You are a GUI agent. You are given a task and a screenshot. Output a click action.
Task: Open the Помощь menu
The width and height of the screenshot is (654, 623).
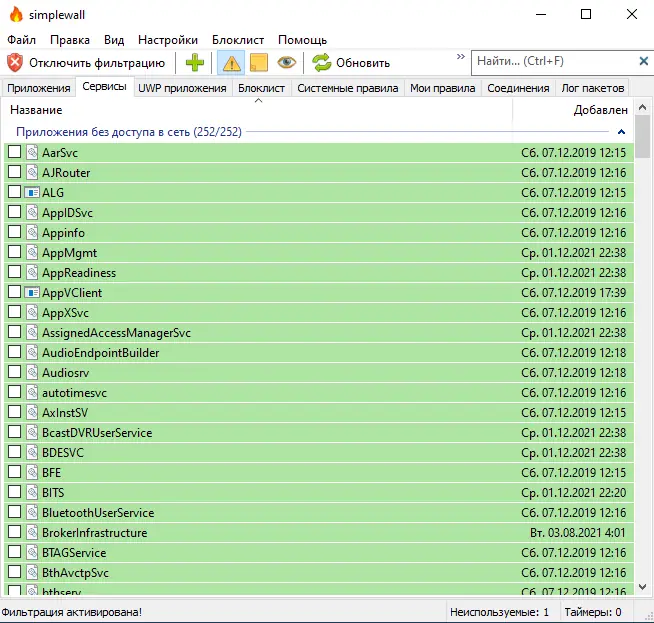click(302, 40)
